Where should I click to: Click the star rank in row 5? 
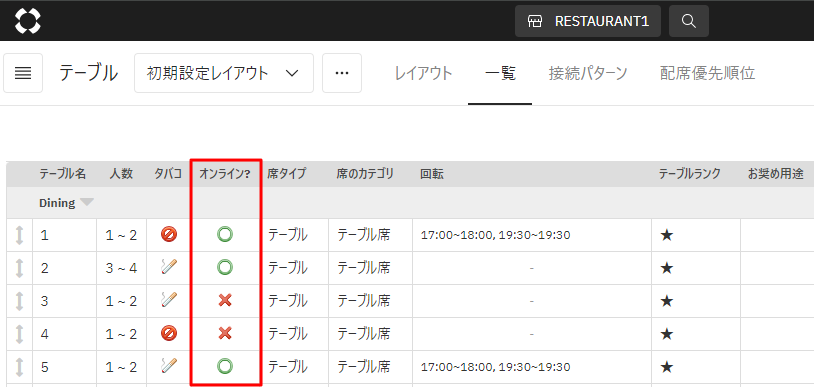click(x=666, y=367)
